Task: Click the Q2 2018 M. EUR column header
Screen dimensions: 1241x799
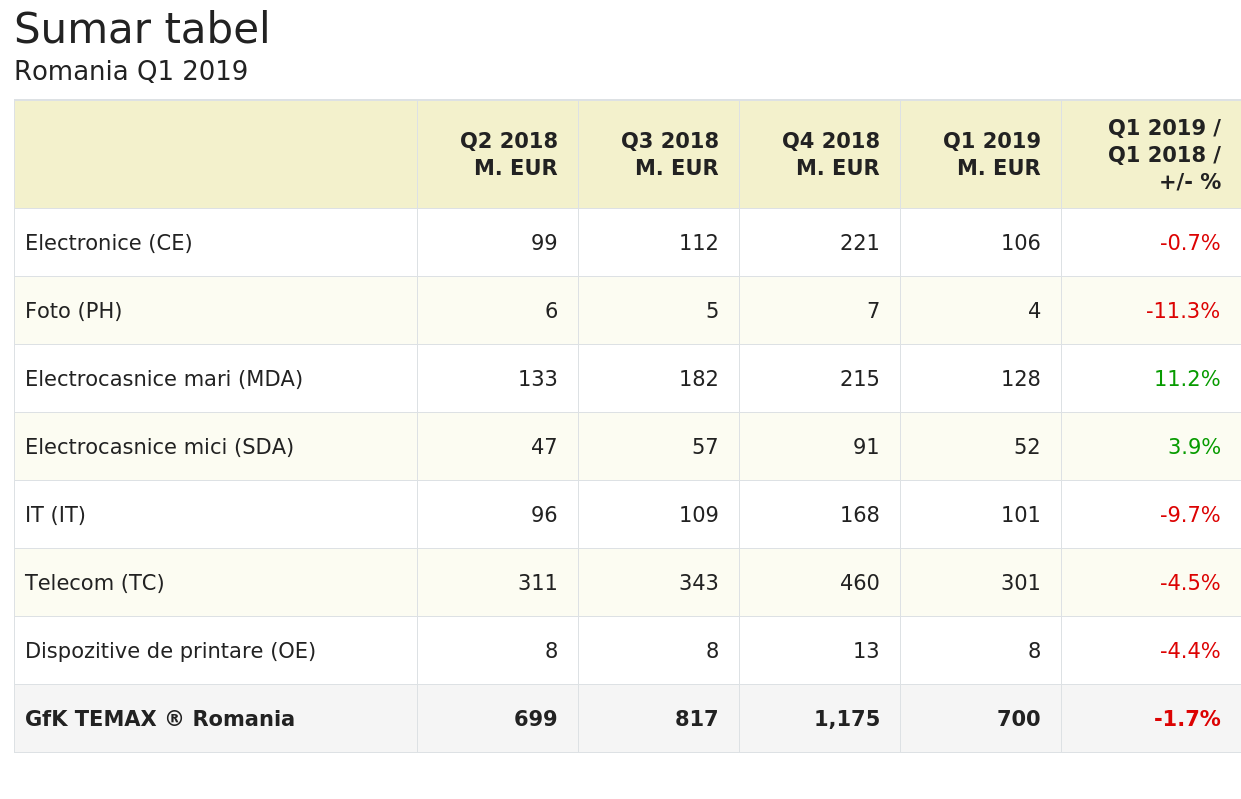Action: click(x=508, y=155)
